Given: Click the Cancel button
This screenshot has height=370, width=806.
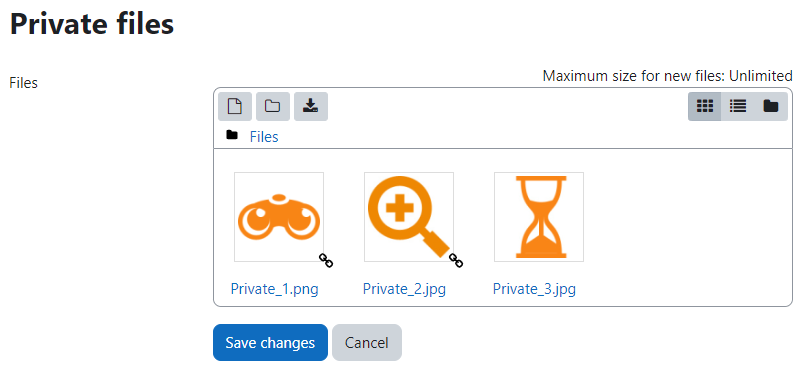Looking at the screenshot, I should coord(367,342).
